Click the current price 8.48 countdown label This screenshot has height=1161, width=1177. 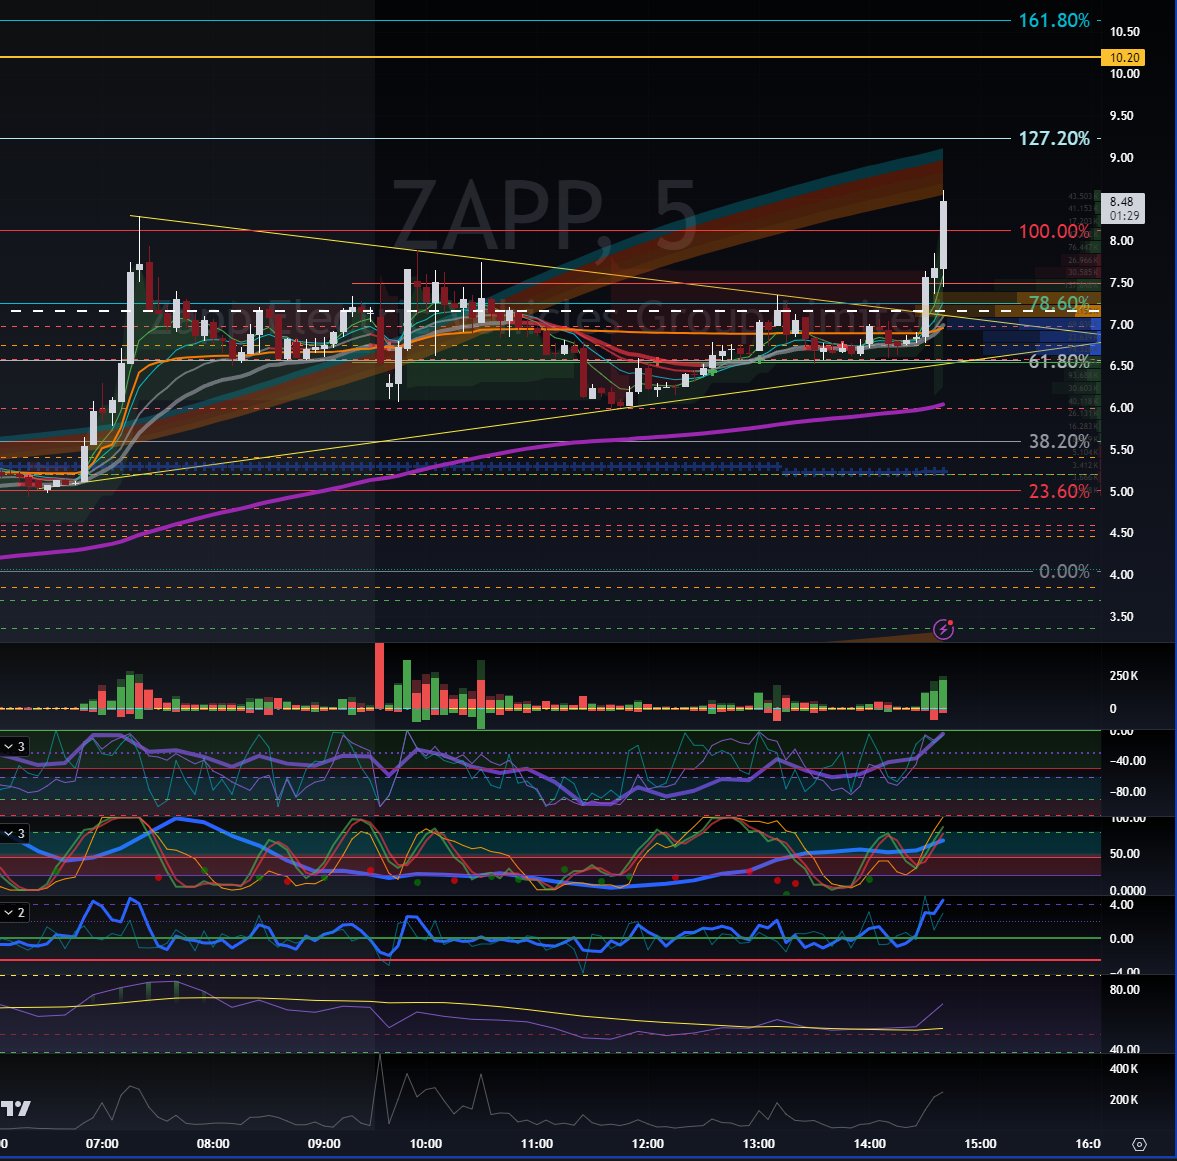click(x=1123, y=208)
